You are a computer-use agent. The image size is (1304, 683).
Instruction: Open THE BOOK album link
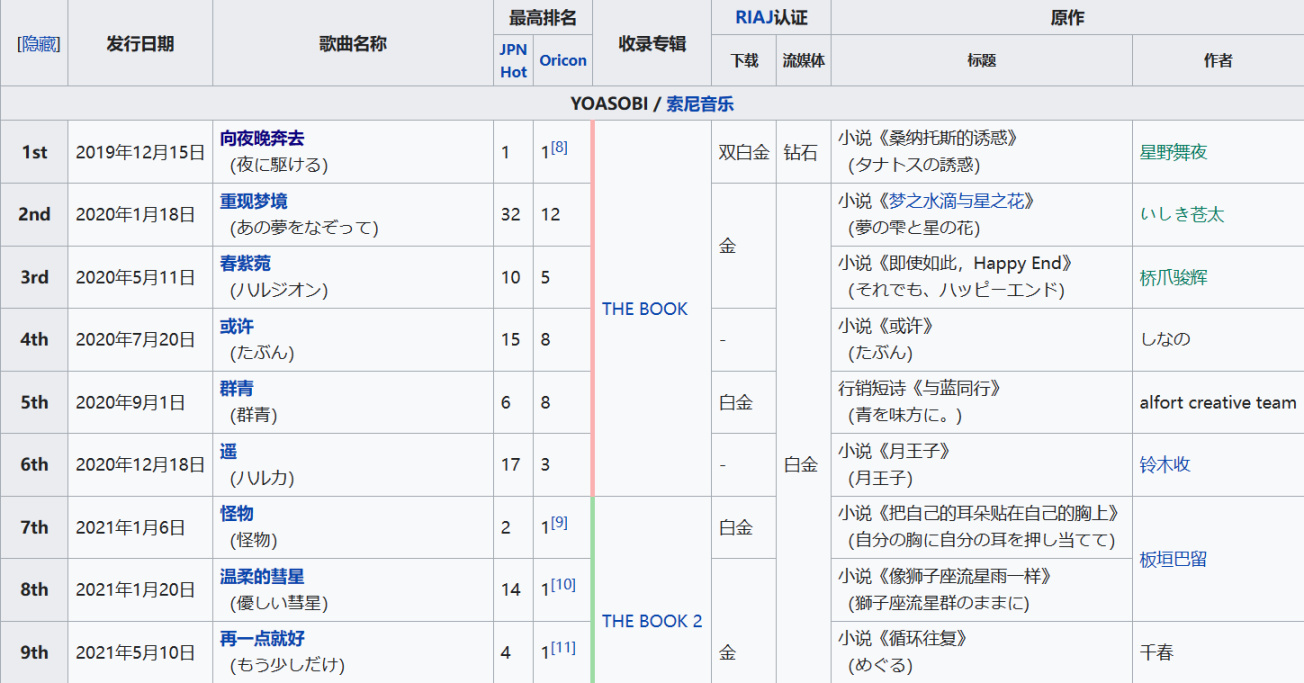click(x=645, y=308)
